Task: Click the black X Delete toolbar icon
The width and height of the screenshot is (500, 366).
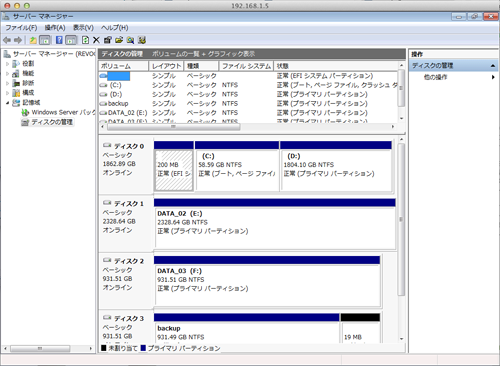Action: 96,40
